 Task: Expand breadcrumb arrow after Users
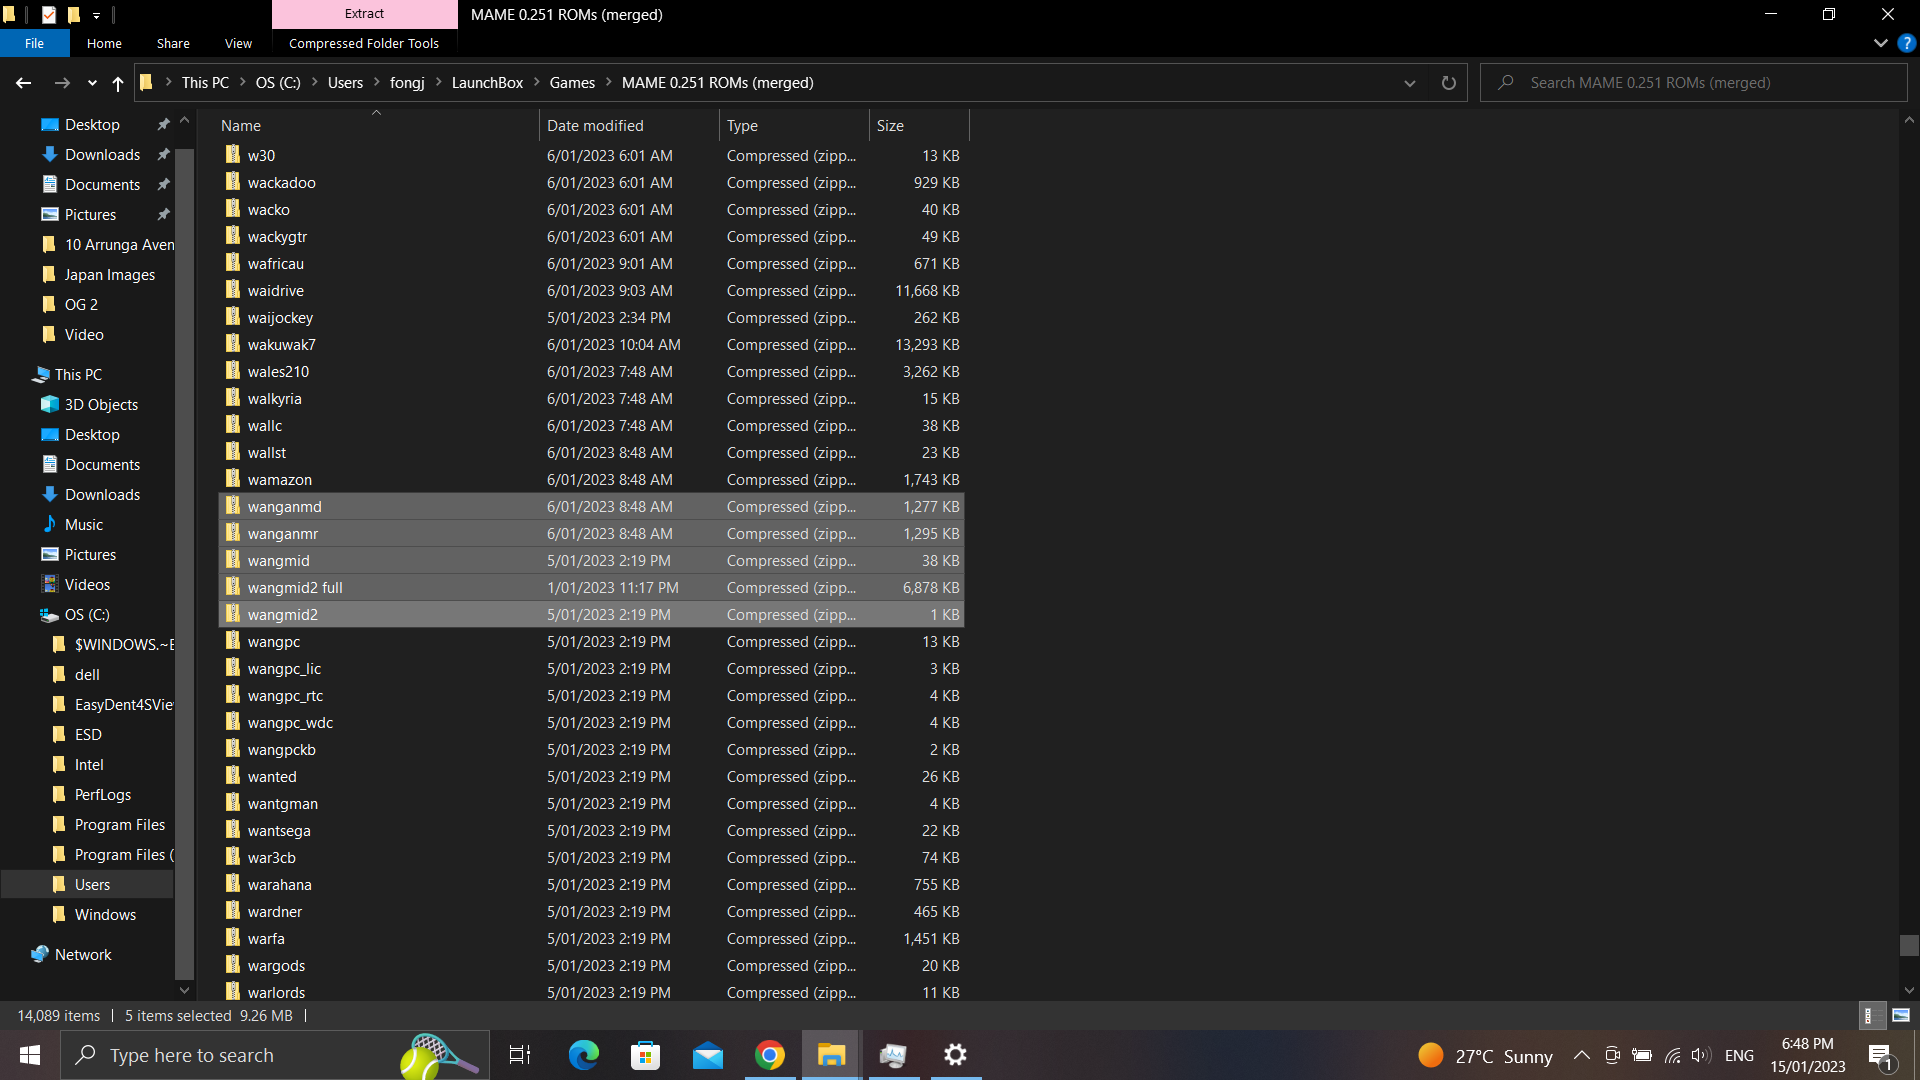click(x=376, y=83)
